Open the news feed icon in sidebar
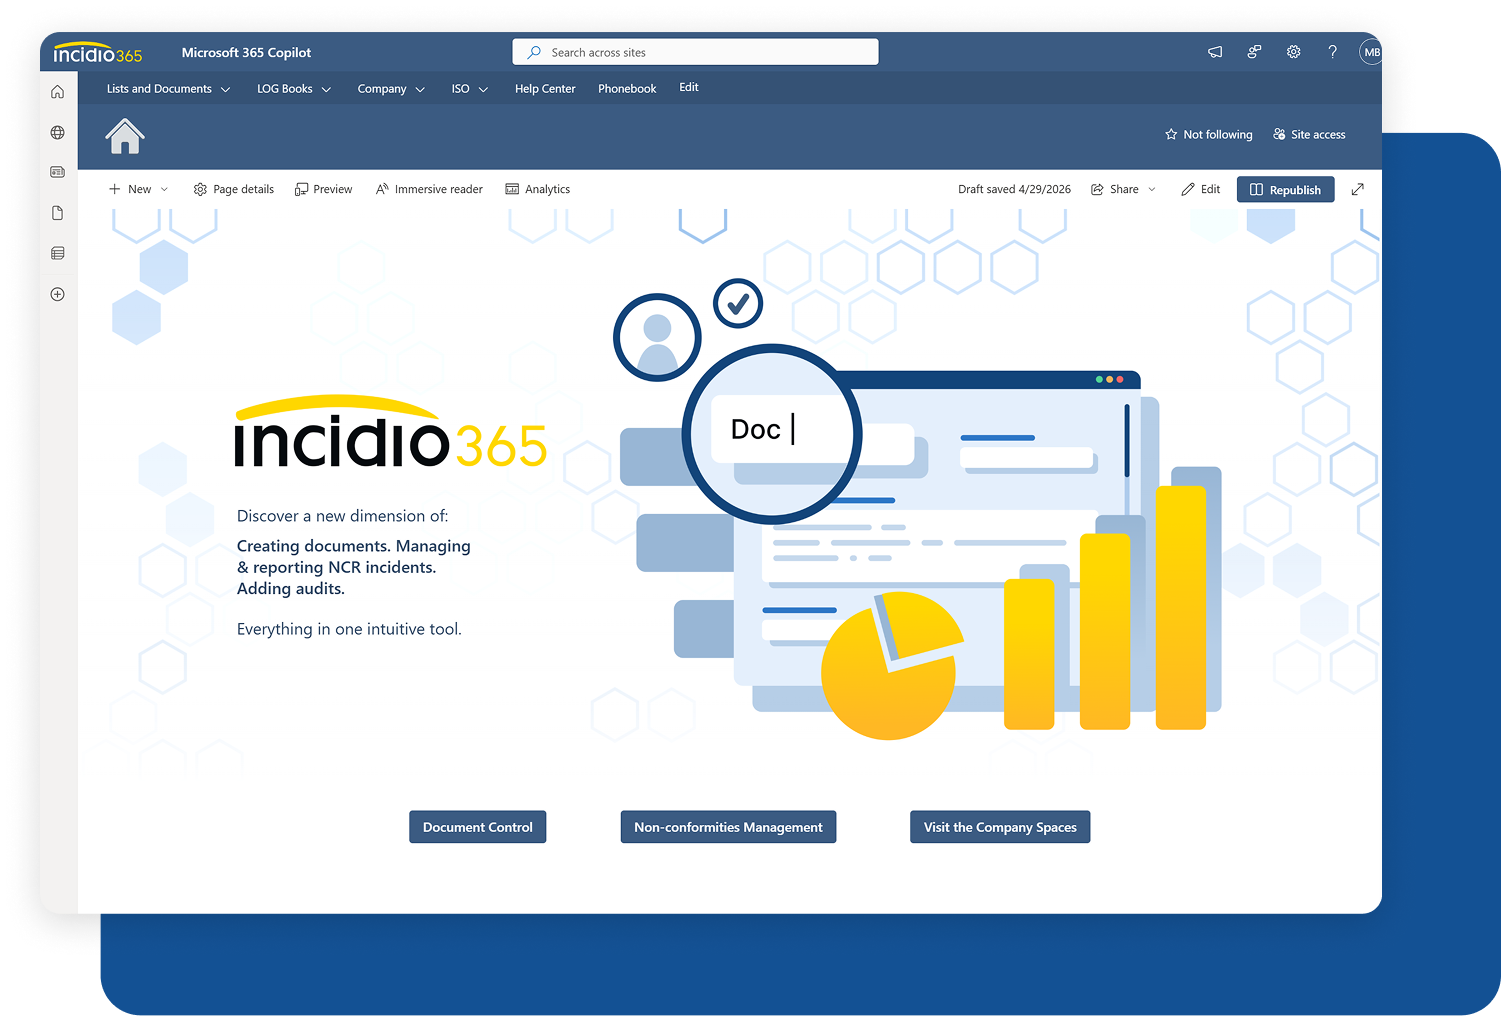Image resolution: width=1501 pixels, height=1016 pixels. coord(58,172)
